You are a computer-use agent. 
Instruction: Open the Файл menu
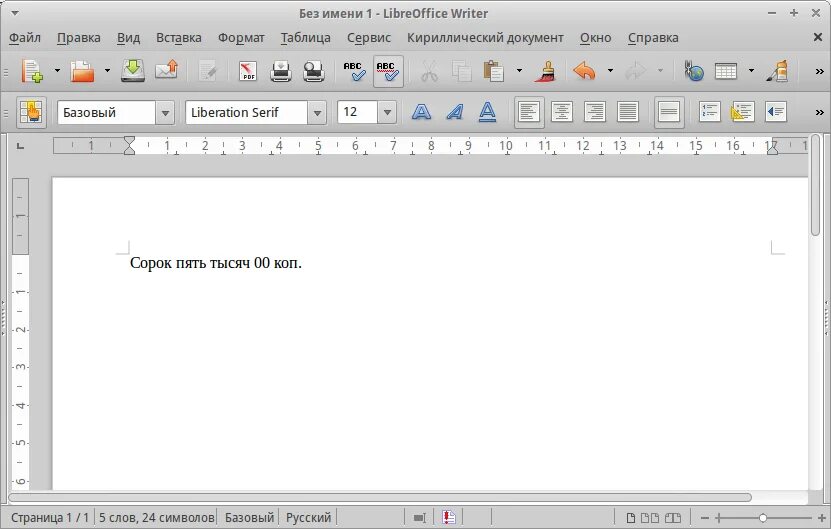pos(25,38)
